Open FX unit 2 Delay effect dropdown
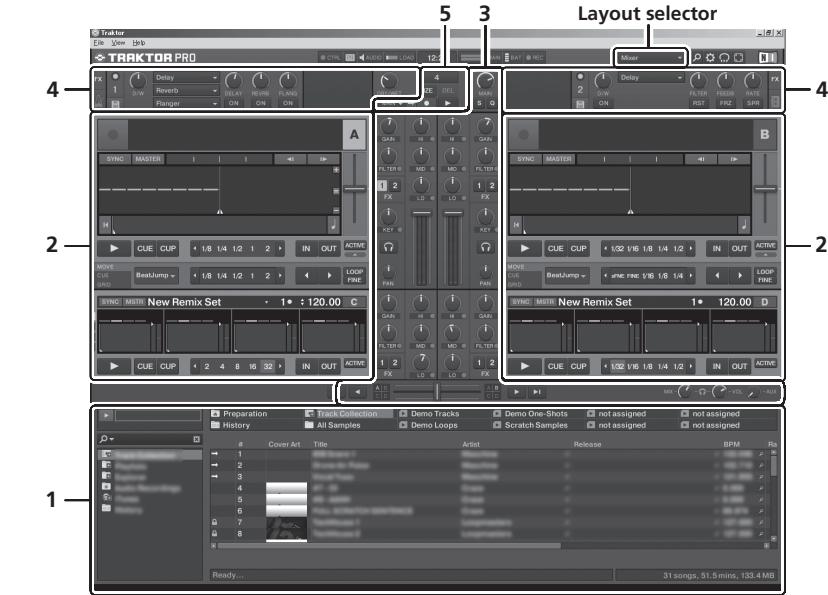 point(651,78)
